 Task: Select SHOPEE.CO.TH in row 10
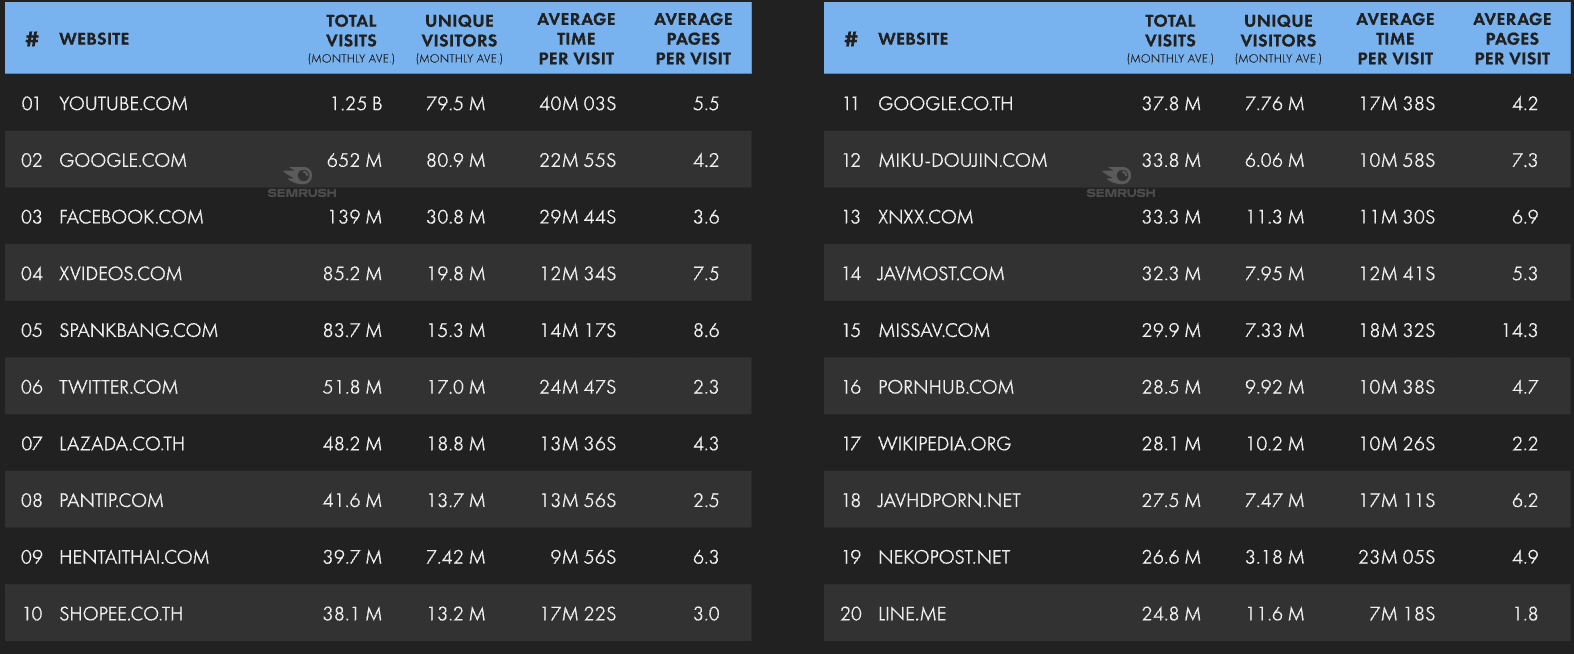[x=121, y=614]
